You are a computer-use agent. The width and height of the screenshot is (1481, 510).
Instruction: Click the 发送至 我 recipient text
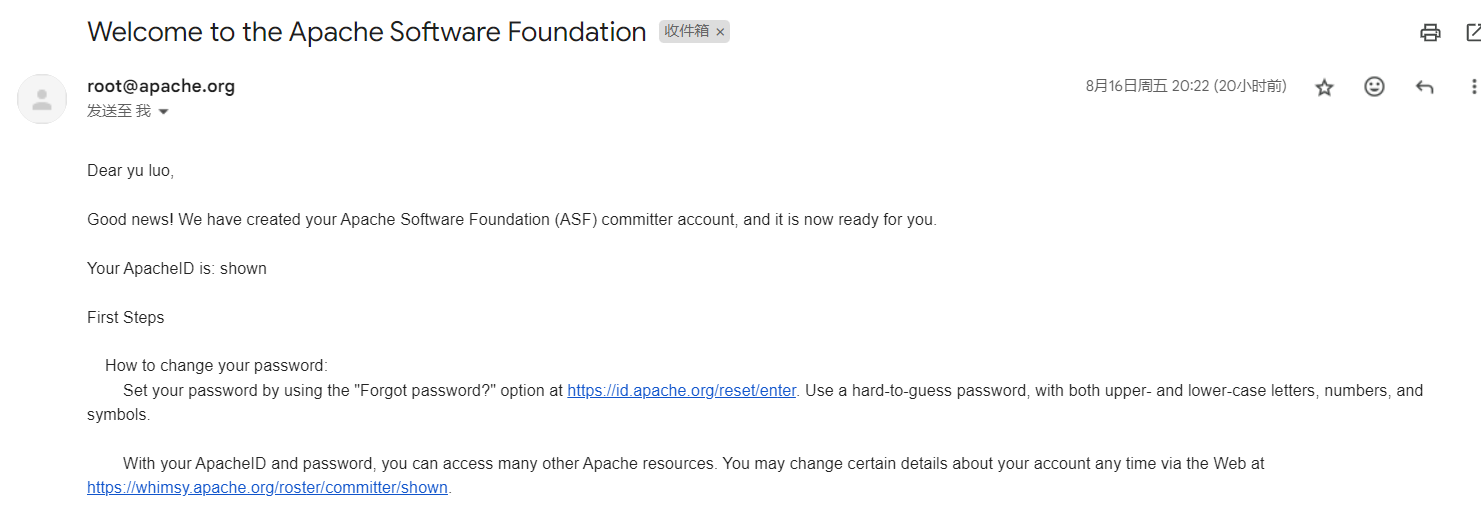tap(118, 111)
